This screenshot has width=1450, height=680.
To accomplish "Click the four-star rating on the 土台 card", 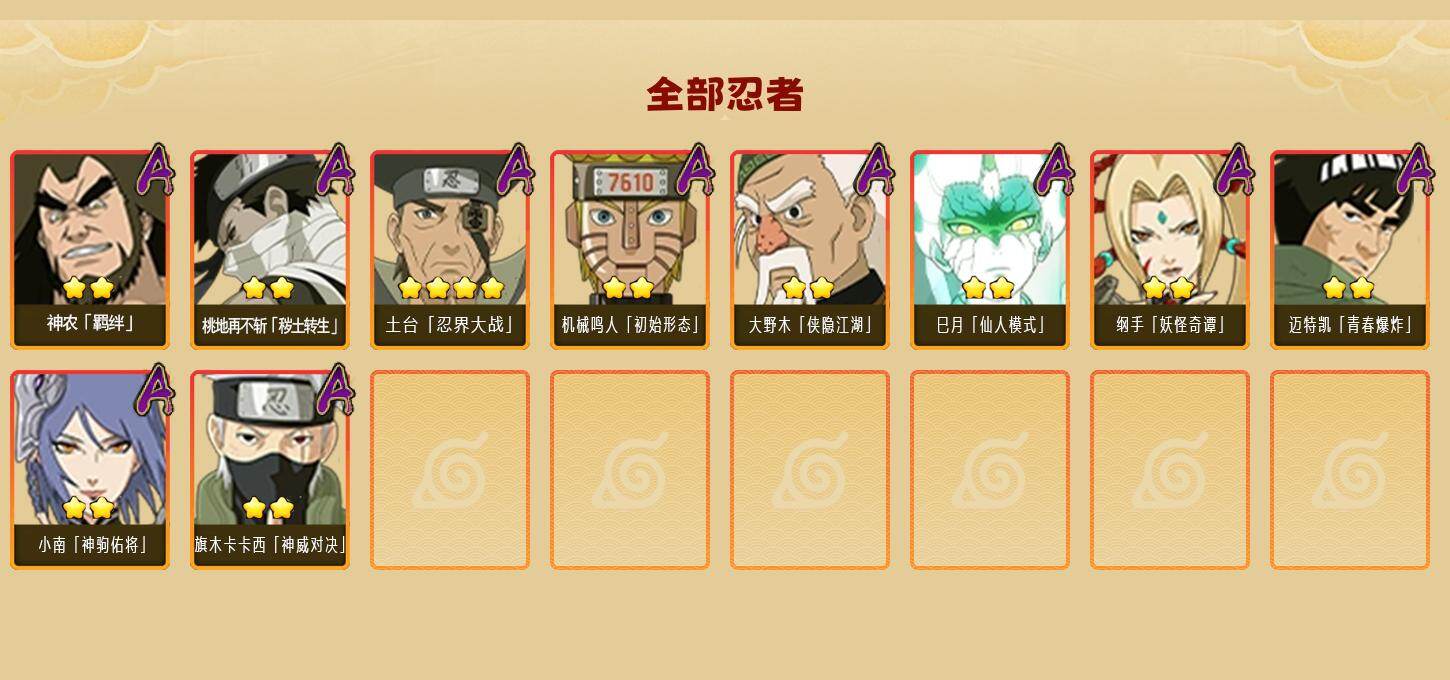I will [x=451, y=289].
